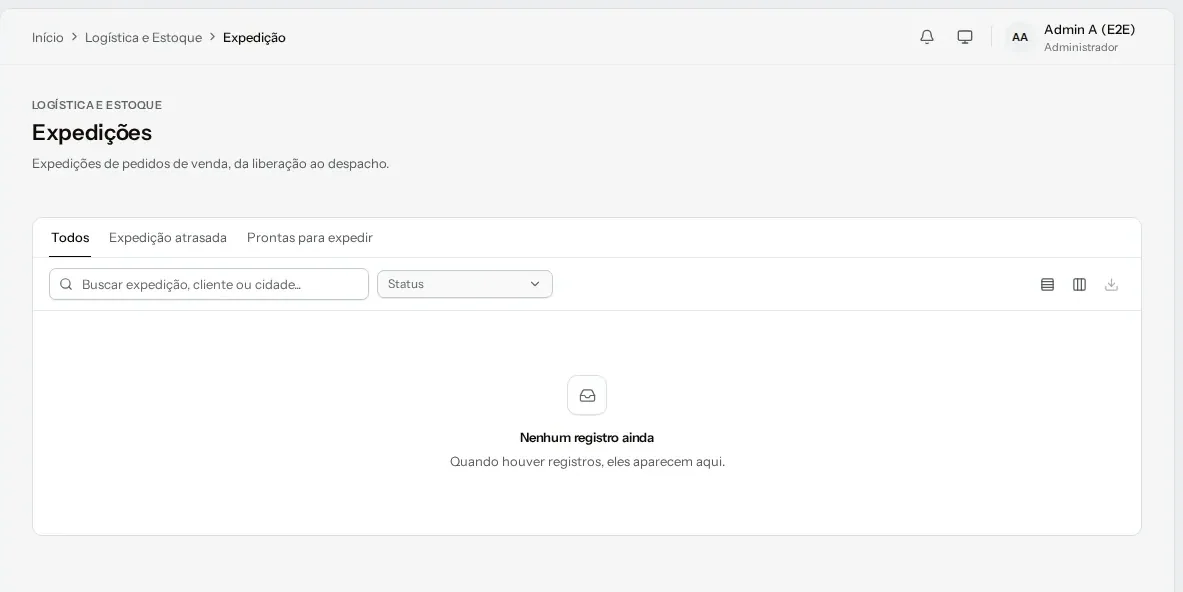Viewport: 1183px width, 592px height.
Task: Click the monitor display icon
Action: (964, 37)
